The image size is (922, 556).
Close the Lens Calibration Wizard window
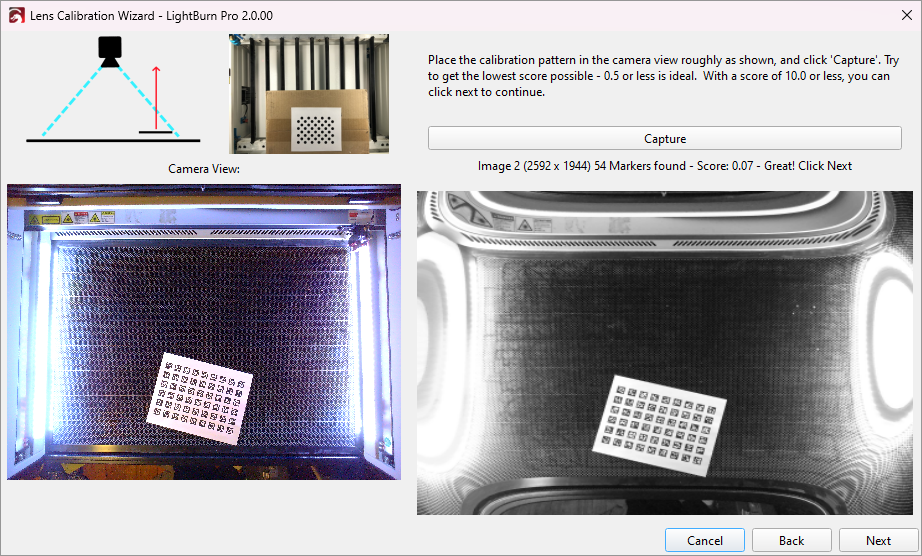(x=898, y=15)
